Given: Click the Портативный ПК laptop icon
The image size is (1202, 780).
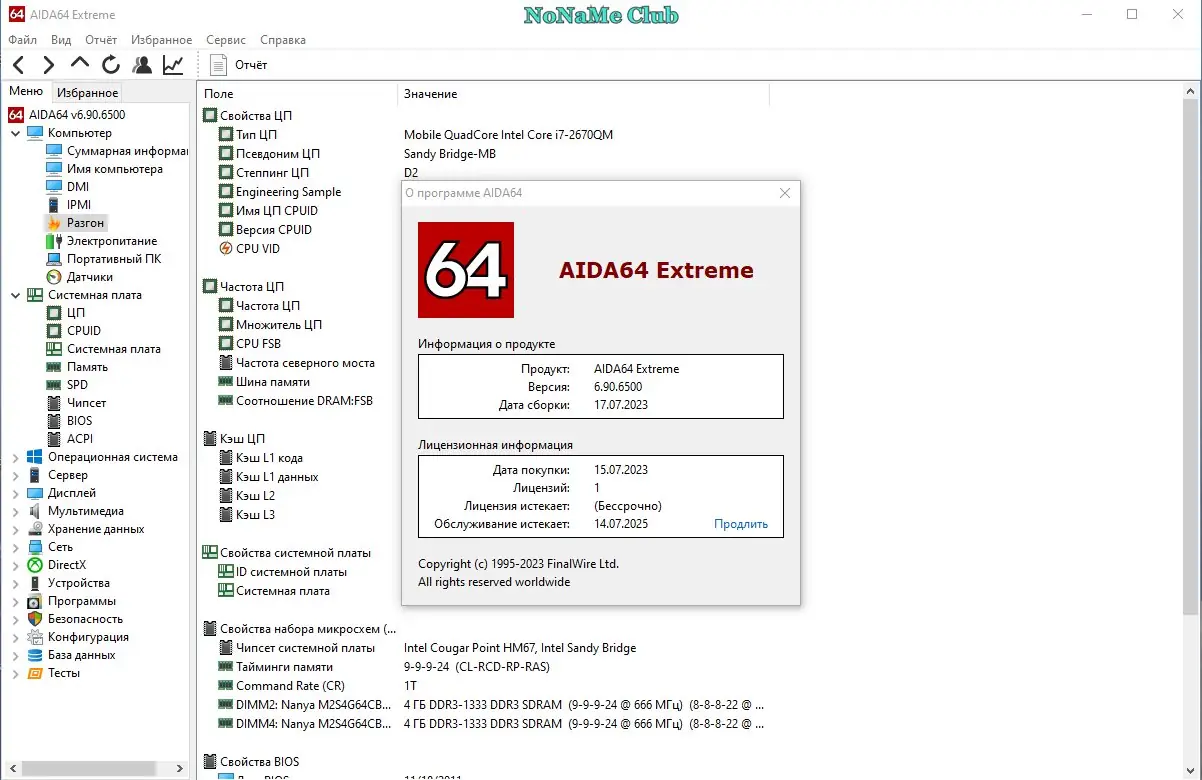Looking at the screenshot, I should [x=54, y=259].
